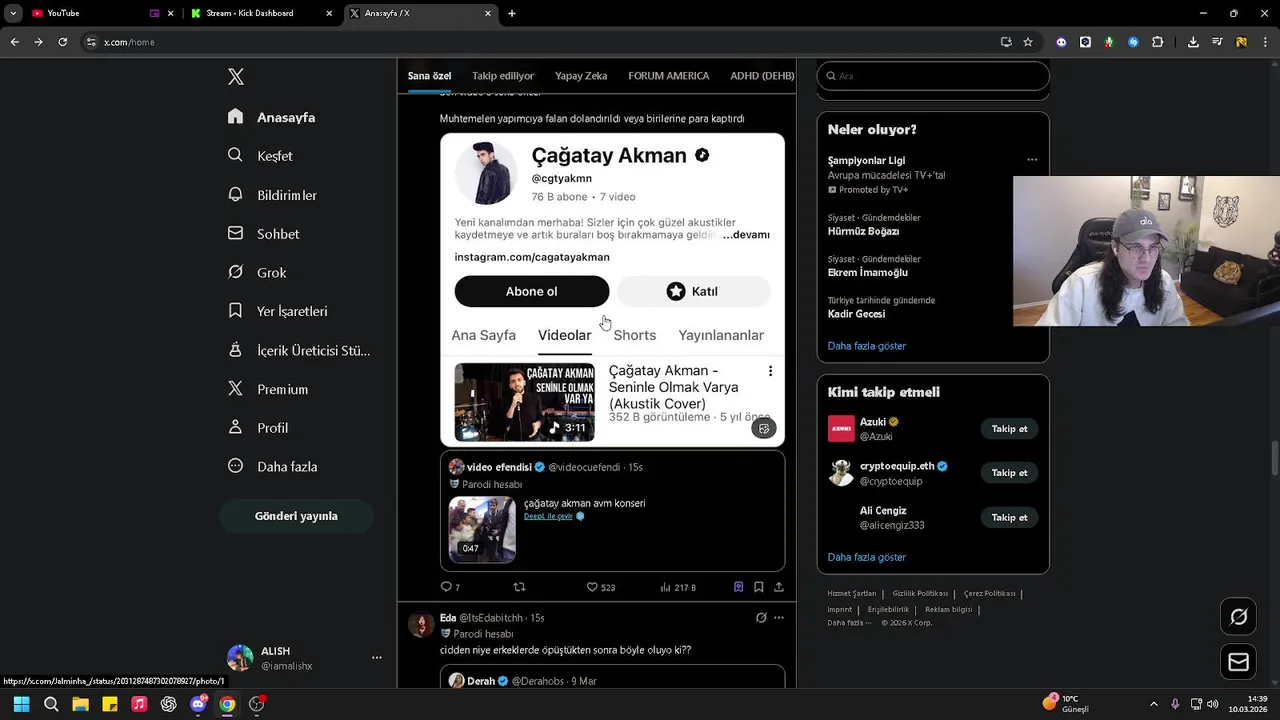Click the repost icon on post
The image size is (1280, 720).
coord(519,587)
